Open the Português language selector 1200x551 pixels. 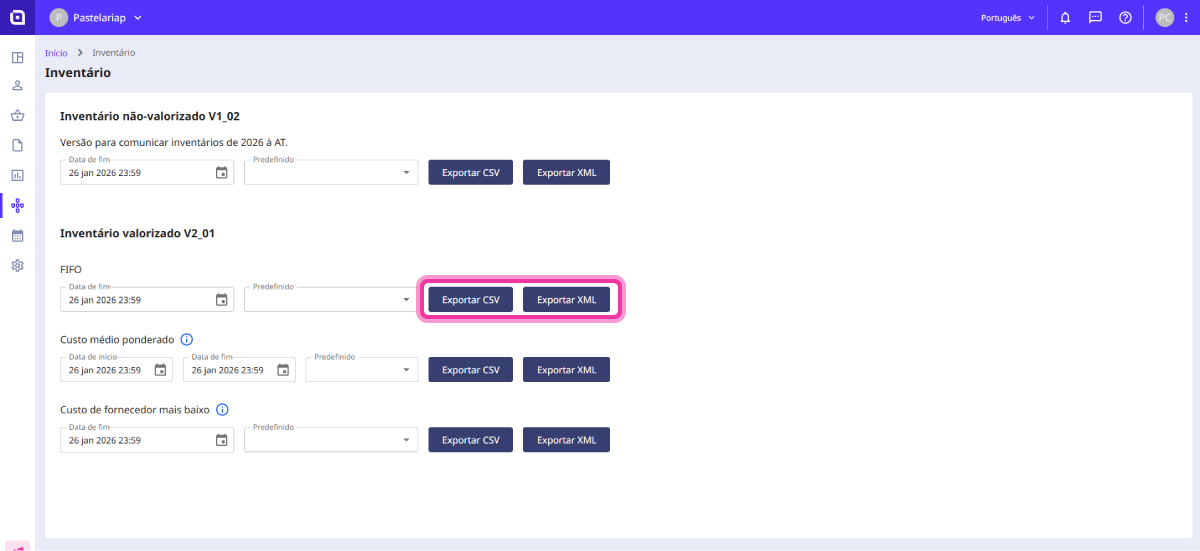point(1008,18)
